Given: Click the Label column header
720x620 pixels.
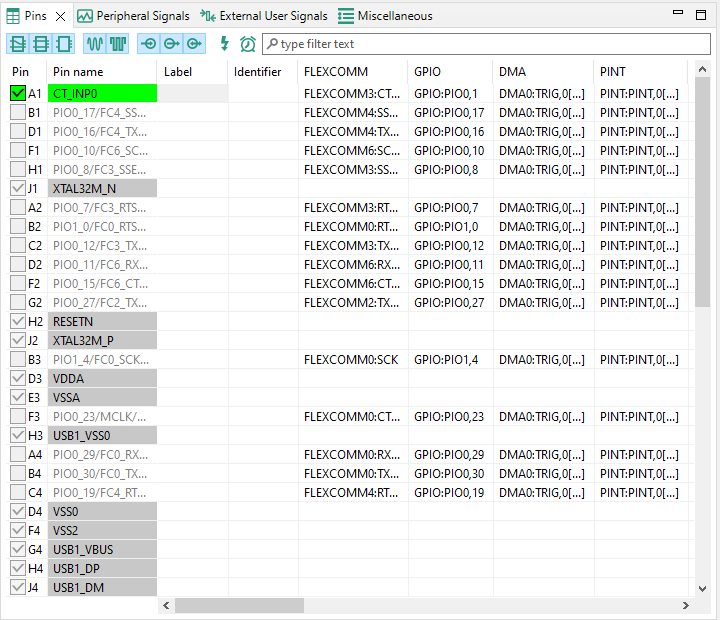Looking at the screenshot, I should [x=193, y=72].
